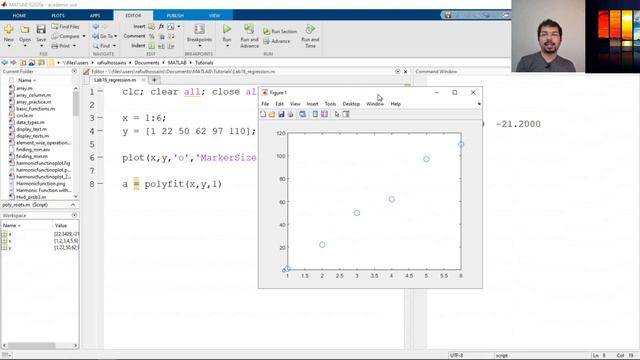The width and height of the screenshot is (640, 360).
Task: Collapse the poly_roots.m details panel
Action: (73, 205)
